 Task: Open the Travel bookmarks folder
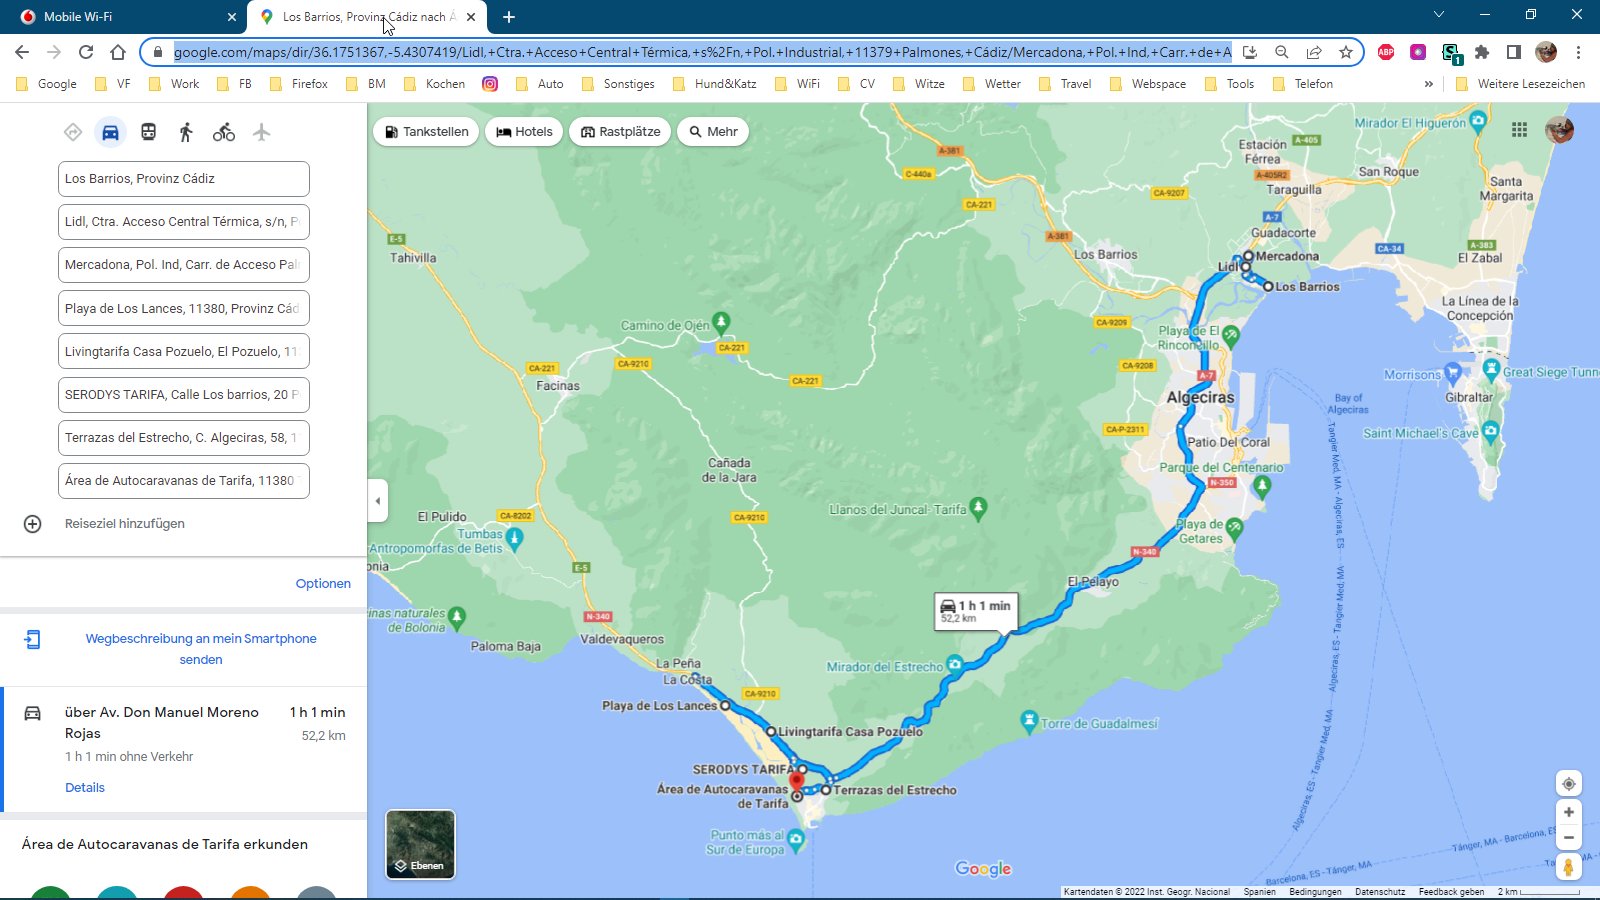[x=1065, y=84]
